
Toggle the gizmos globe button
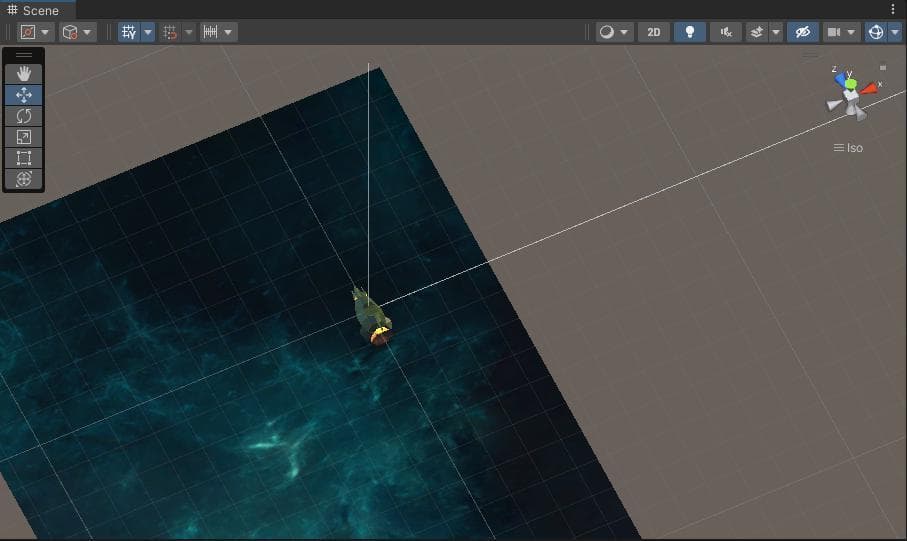(x=876, y=32)
